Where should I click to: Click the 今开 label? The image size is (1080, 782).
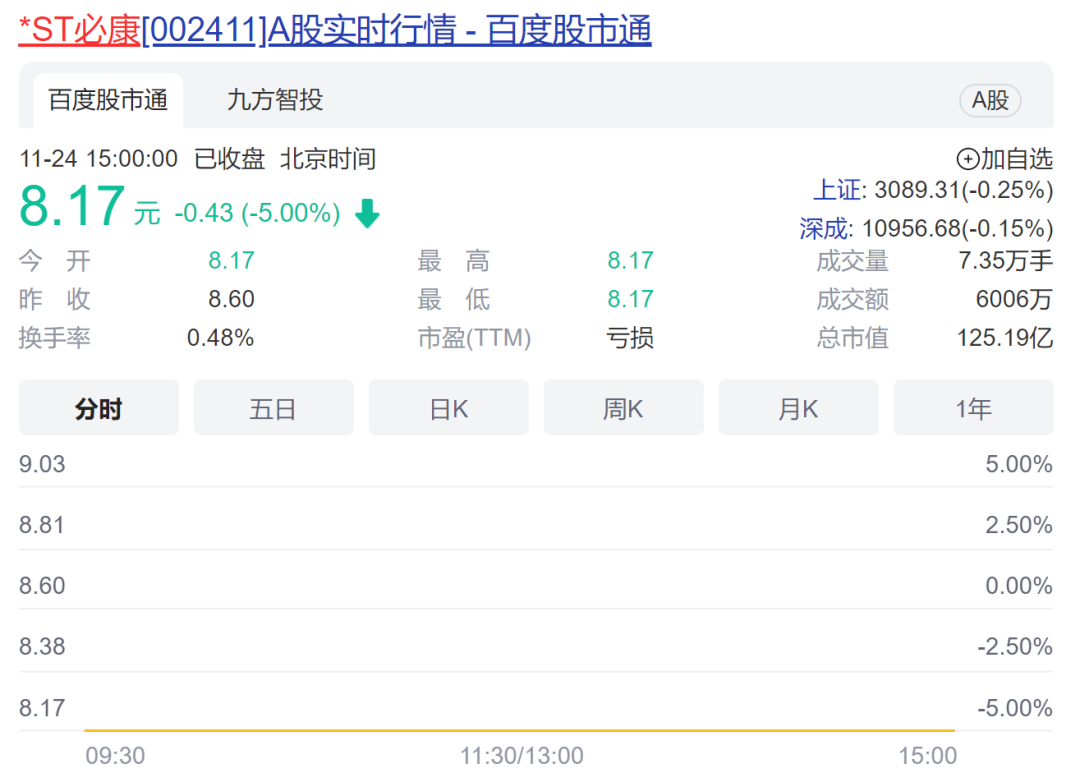click(x=54, y=261)
